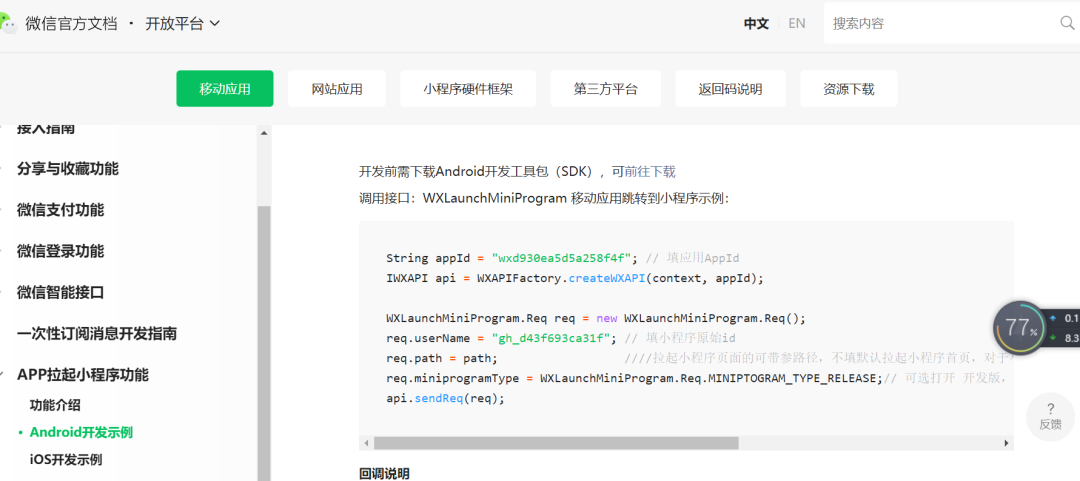Select the 小程序硬件框架 tab
The width and height of the screenshot is (1080, 481).
coord(468,89)
